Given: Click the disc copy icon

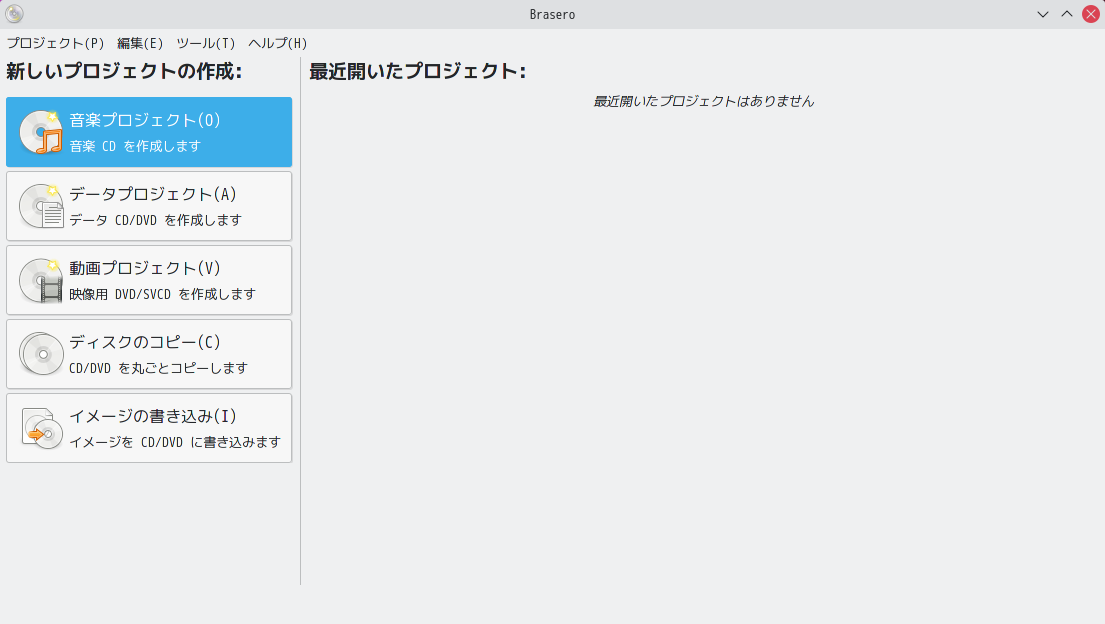Looking at the screenshot, I should pyautogui.click(x=41, y=354).
